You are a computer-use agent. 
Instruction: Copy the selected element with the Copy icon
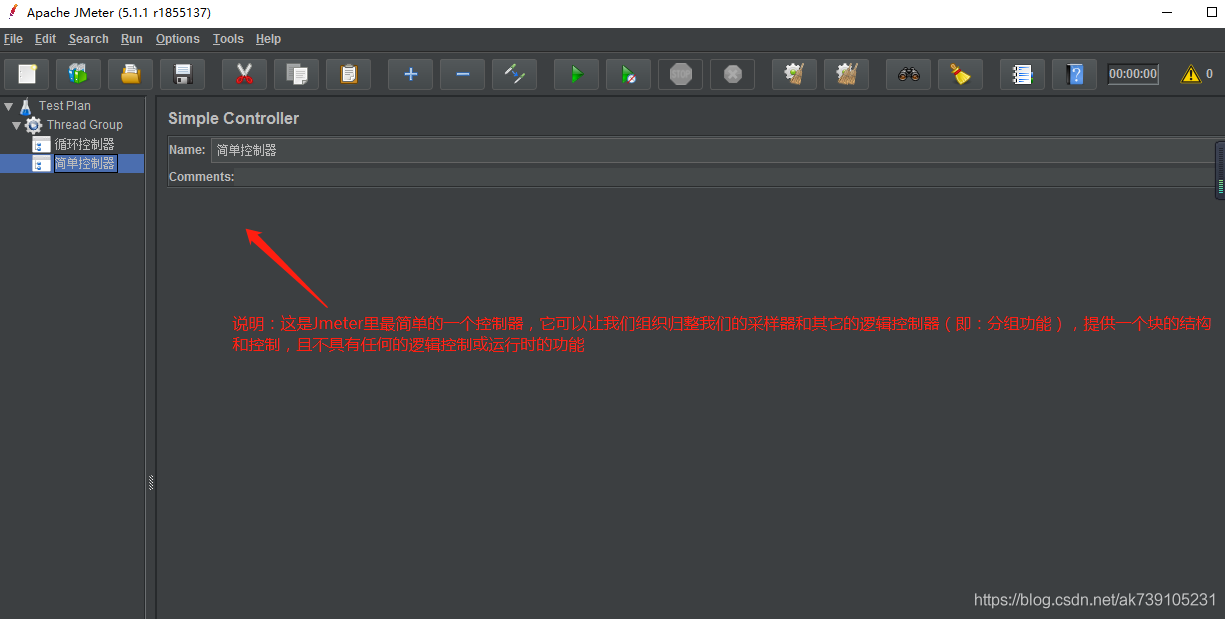(x=296, y=74)
